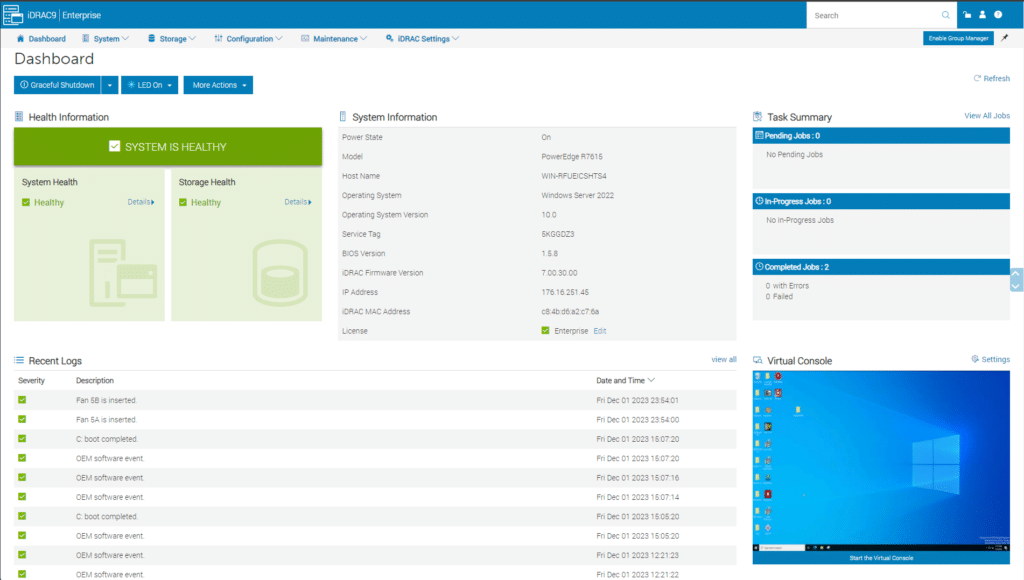
Task: Click the Virtual Console settings gear
Action: pos(975,359)
